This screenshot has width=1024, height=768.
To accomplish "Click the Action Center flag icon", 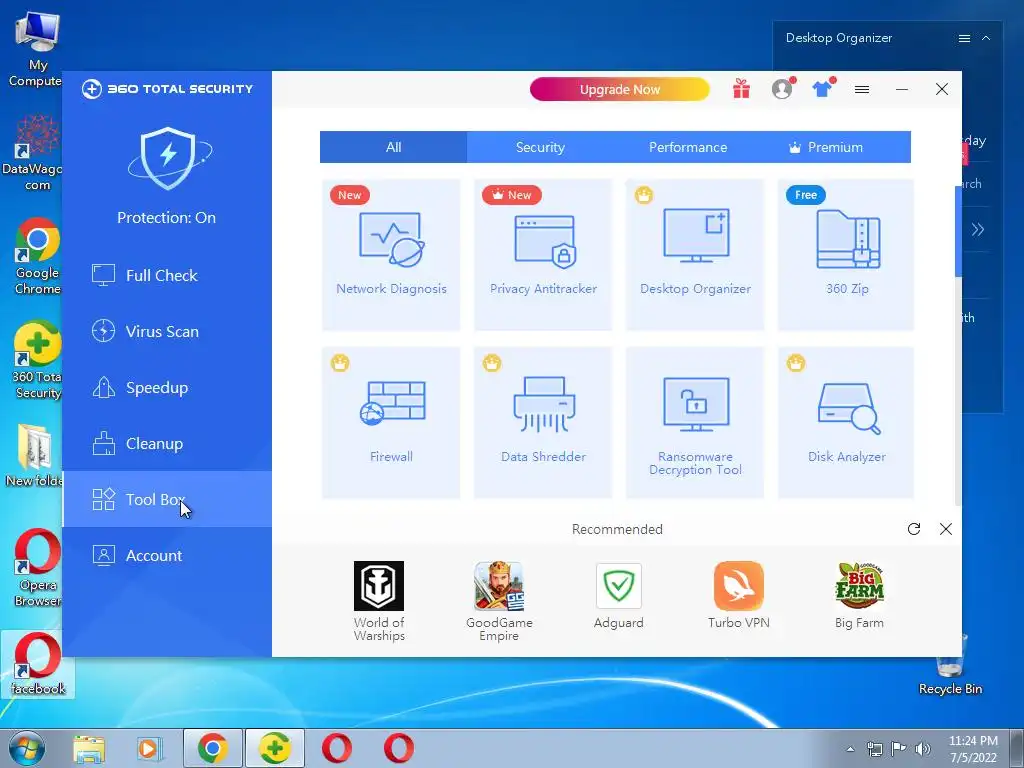I will pyautogui.click(x=899, y=749).
